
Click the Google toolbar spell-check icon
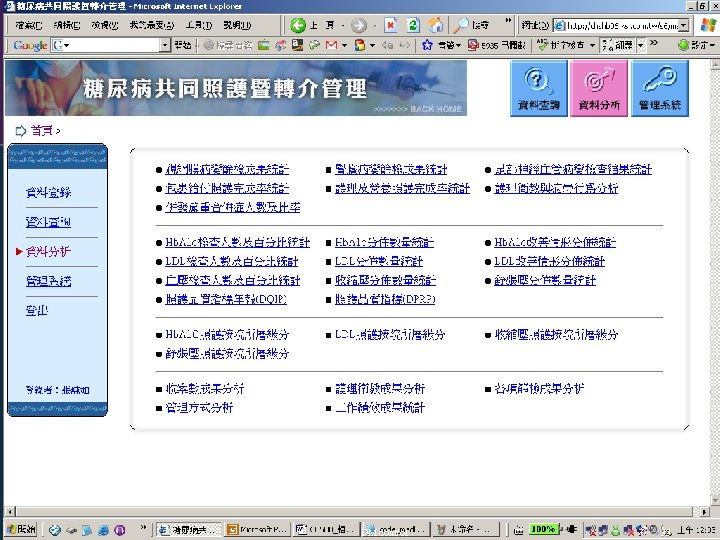[543, 45]
